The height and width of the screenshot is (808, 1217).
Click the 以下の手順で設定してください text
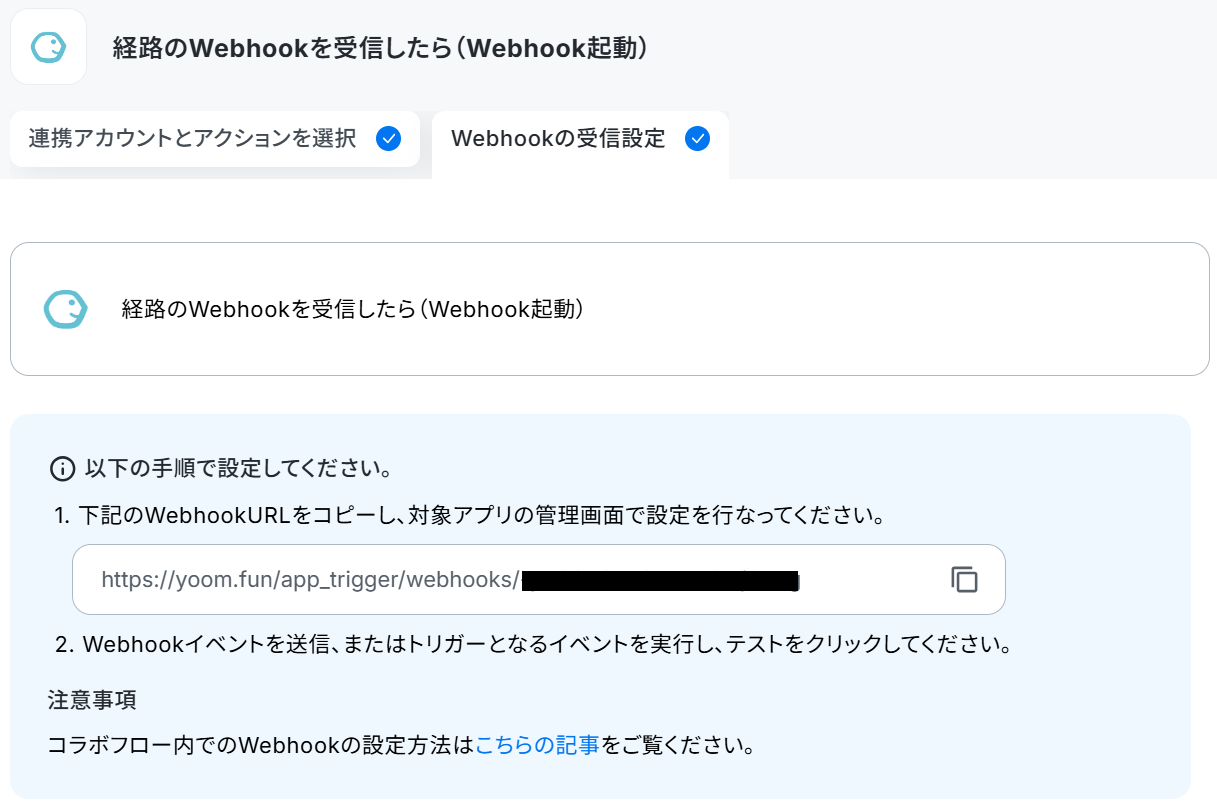point(237,468)
